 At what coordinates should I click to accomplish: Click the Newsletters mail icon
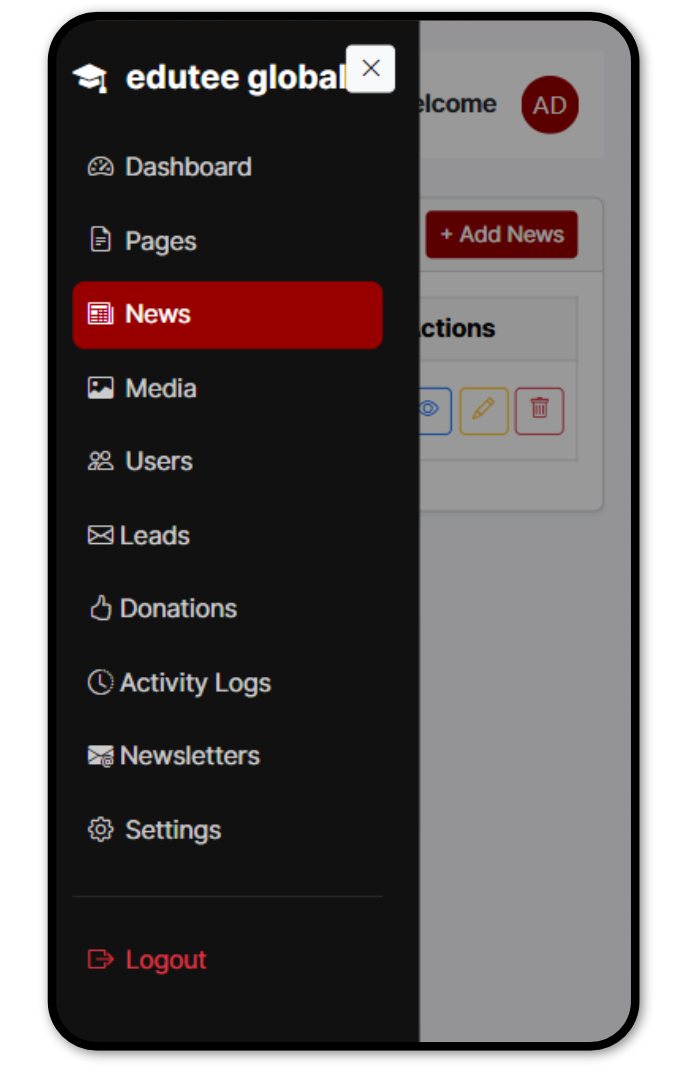pyautogui.click(x=100, y=756)
